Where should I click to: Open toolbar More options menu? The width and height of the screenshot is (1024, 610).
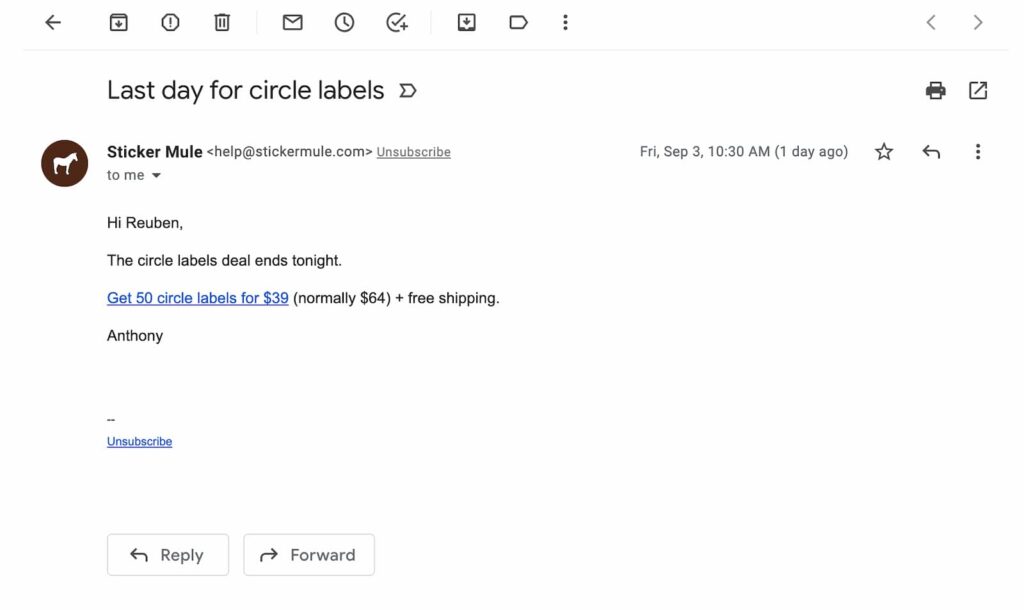(565, 22)
